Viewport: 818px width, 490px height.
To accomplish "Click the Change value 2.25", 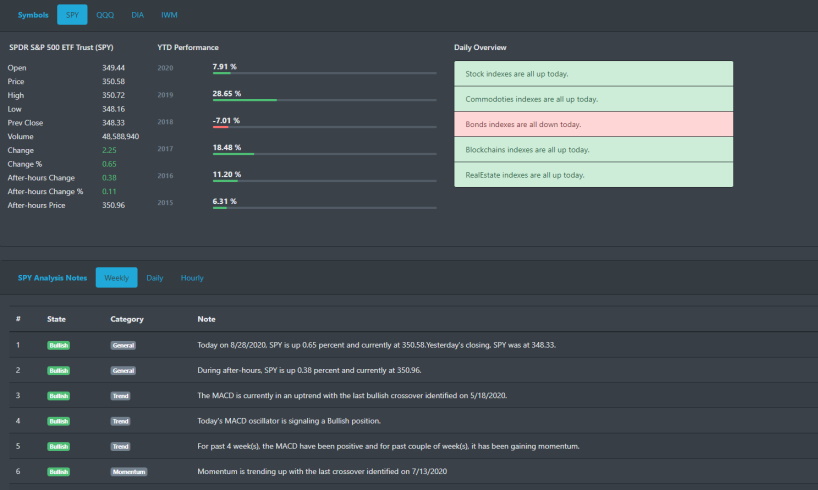I will [x=109, y=150].
